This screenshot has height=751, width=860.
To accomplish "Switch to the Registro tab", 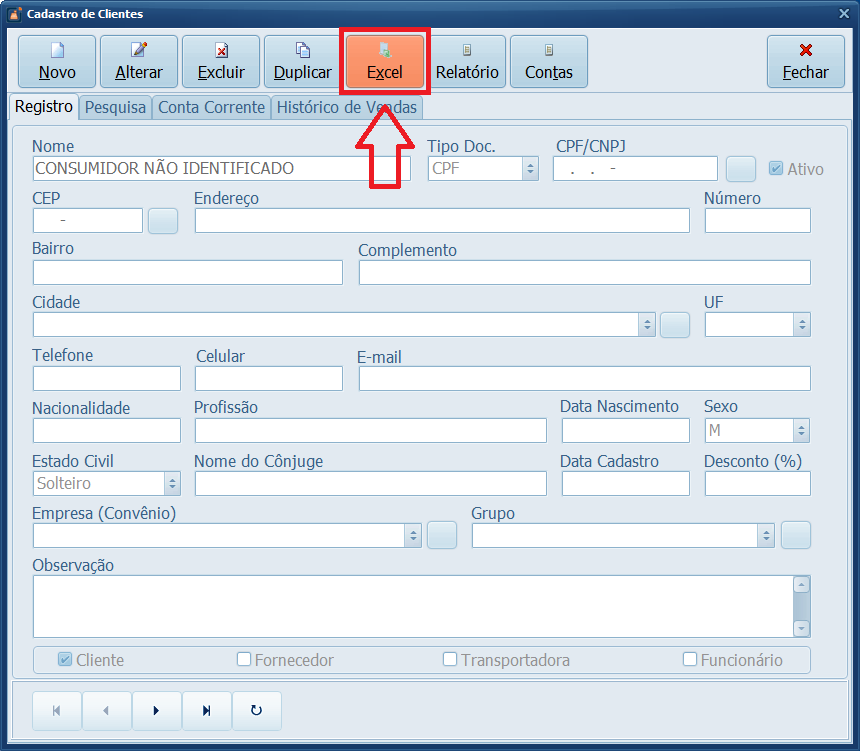I will tap(44, 106).
